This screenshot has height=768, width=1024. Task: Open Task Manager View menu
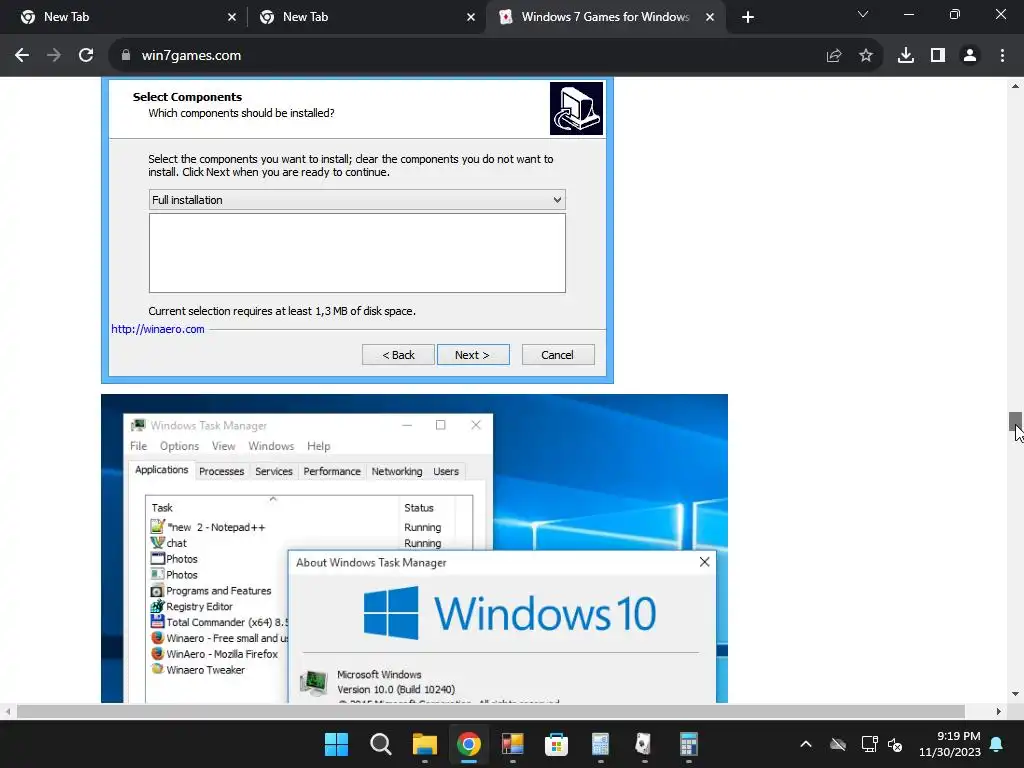(223, 446)
